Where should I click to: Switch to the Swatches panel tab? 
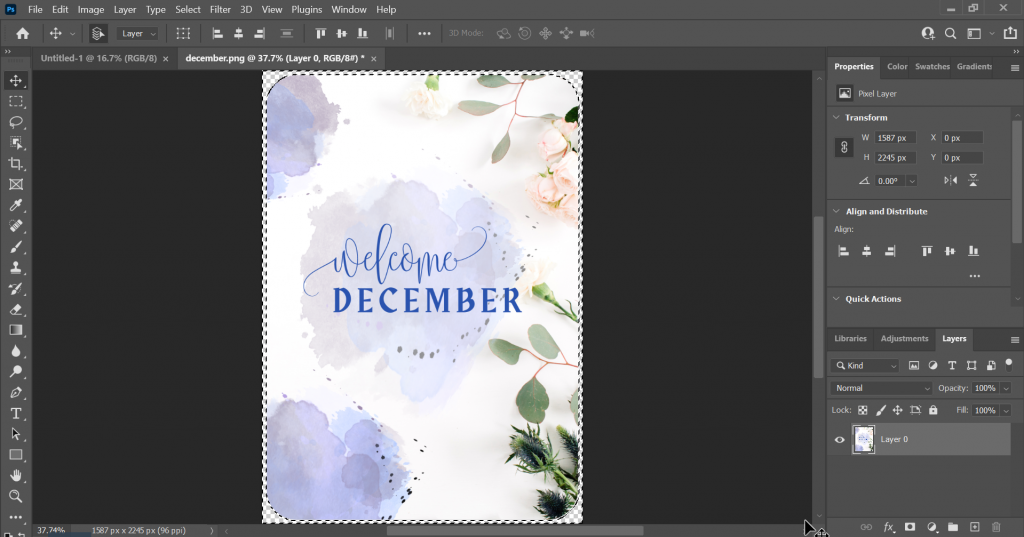coord(932,67)
